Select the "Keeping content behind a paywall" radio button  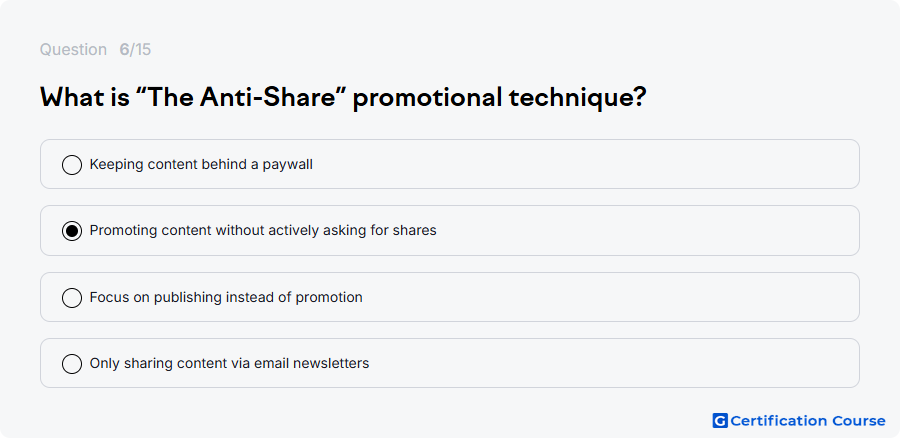tap(72, 165)
